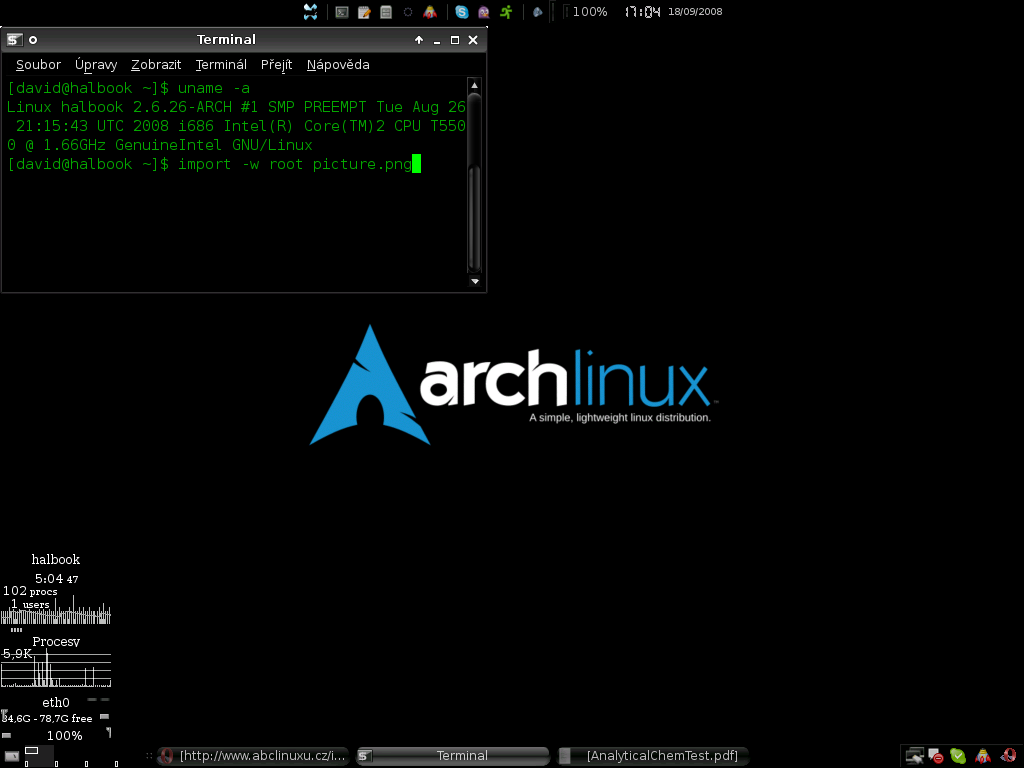The width and height of the screenshot is (1024, 768).
Task: Click the terminal scrollbar up arrow
Action: click(x=475, y=86)
